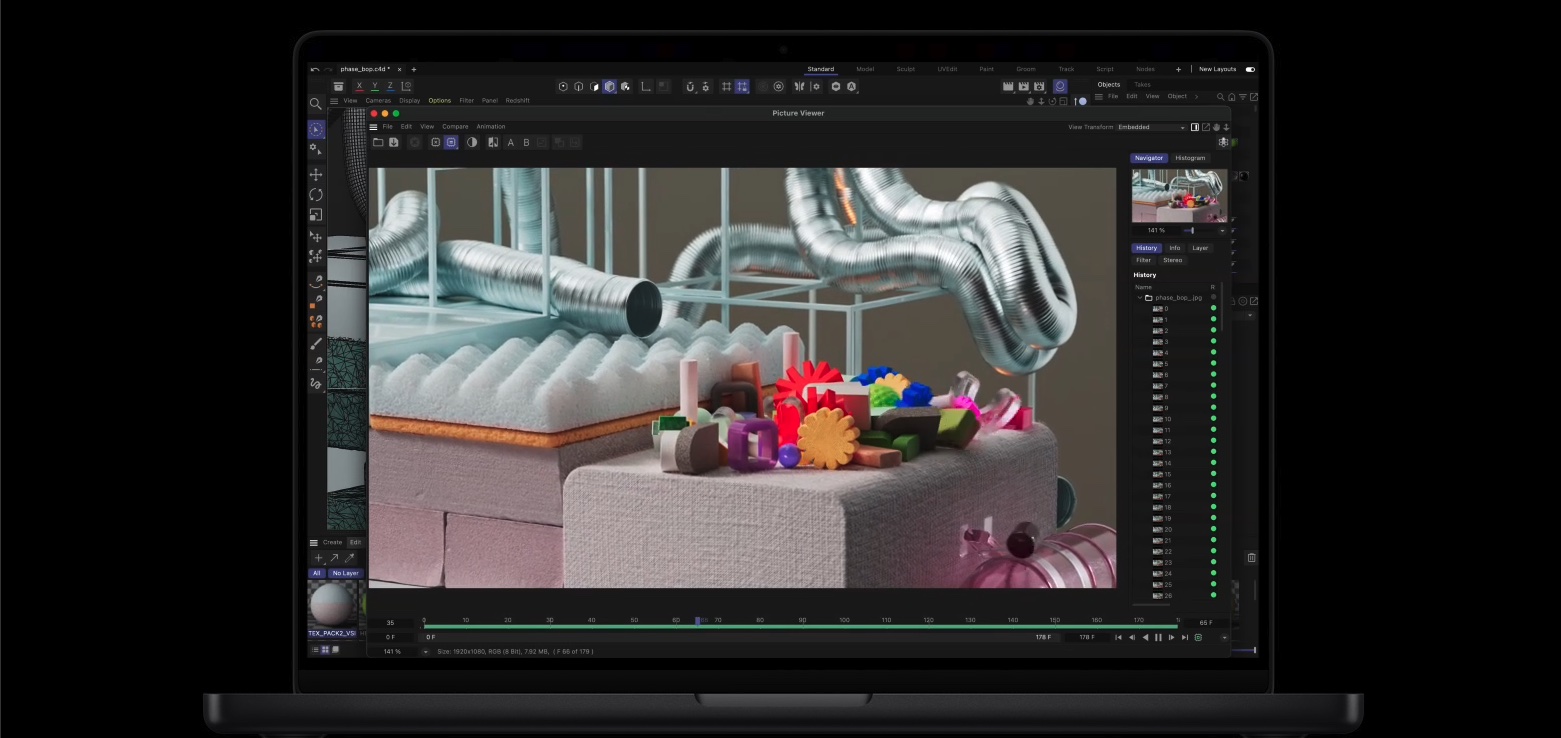Switch to the Histogram tab
The width and height of the screenshot is (1561, 738).
(1190, 158)
